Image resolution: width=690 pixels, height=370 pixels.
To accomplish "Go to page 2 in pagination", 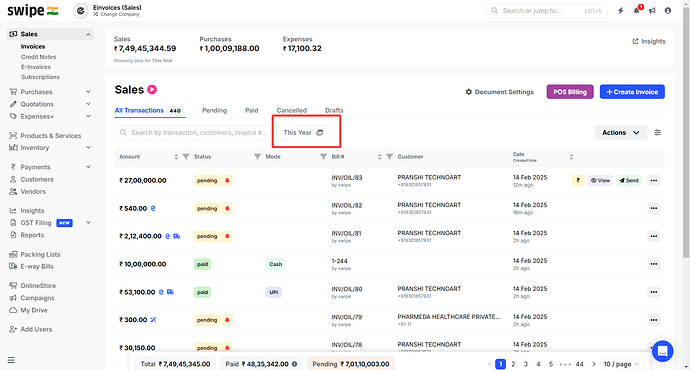I will pyautogui.click(x=513, y=364).
